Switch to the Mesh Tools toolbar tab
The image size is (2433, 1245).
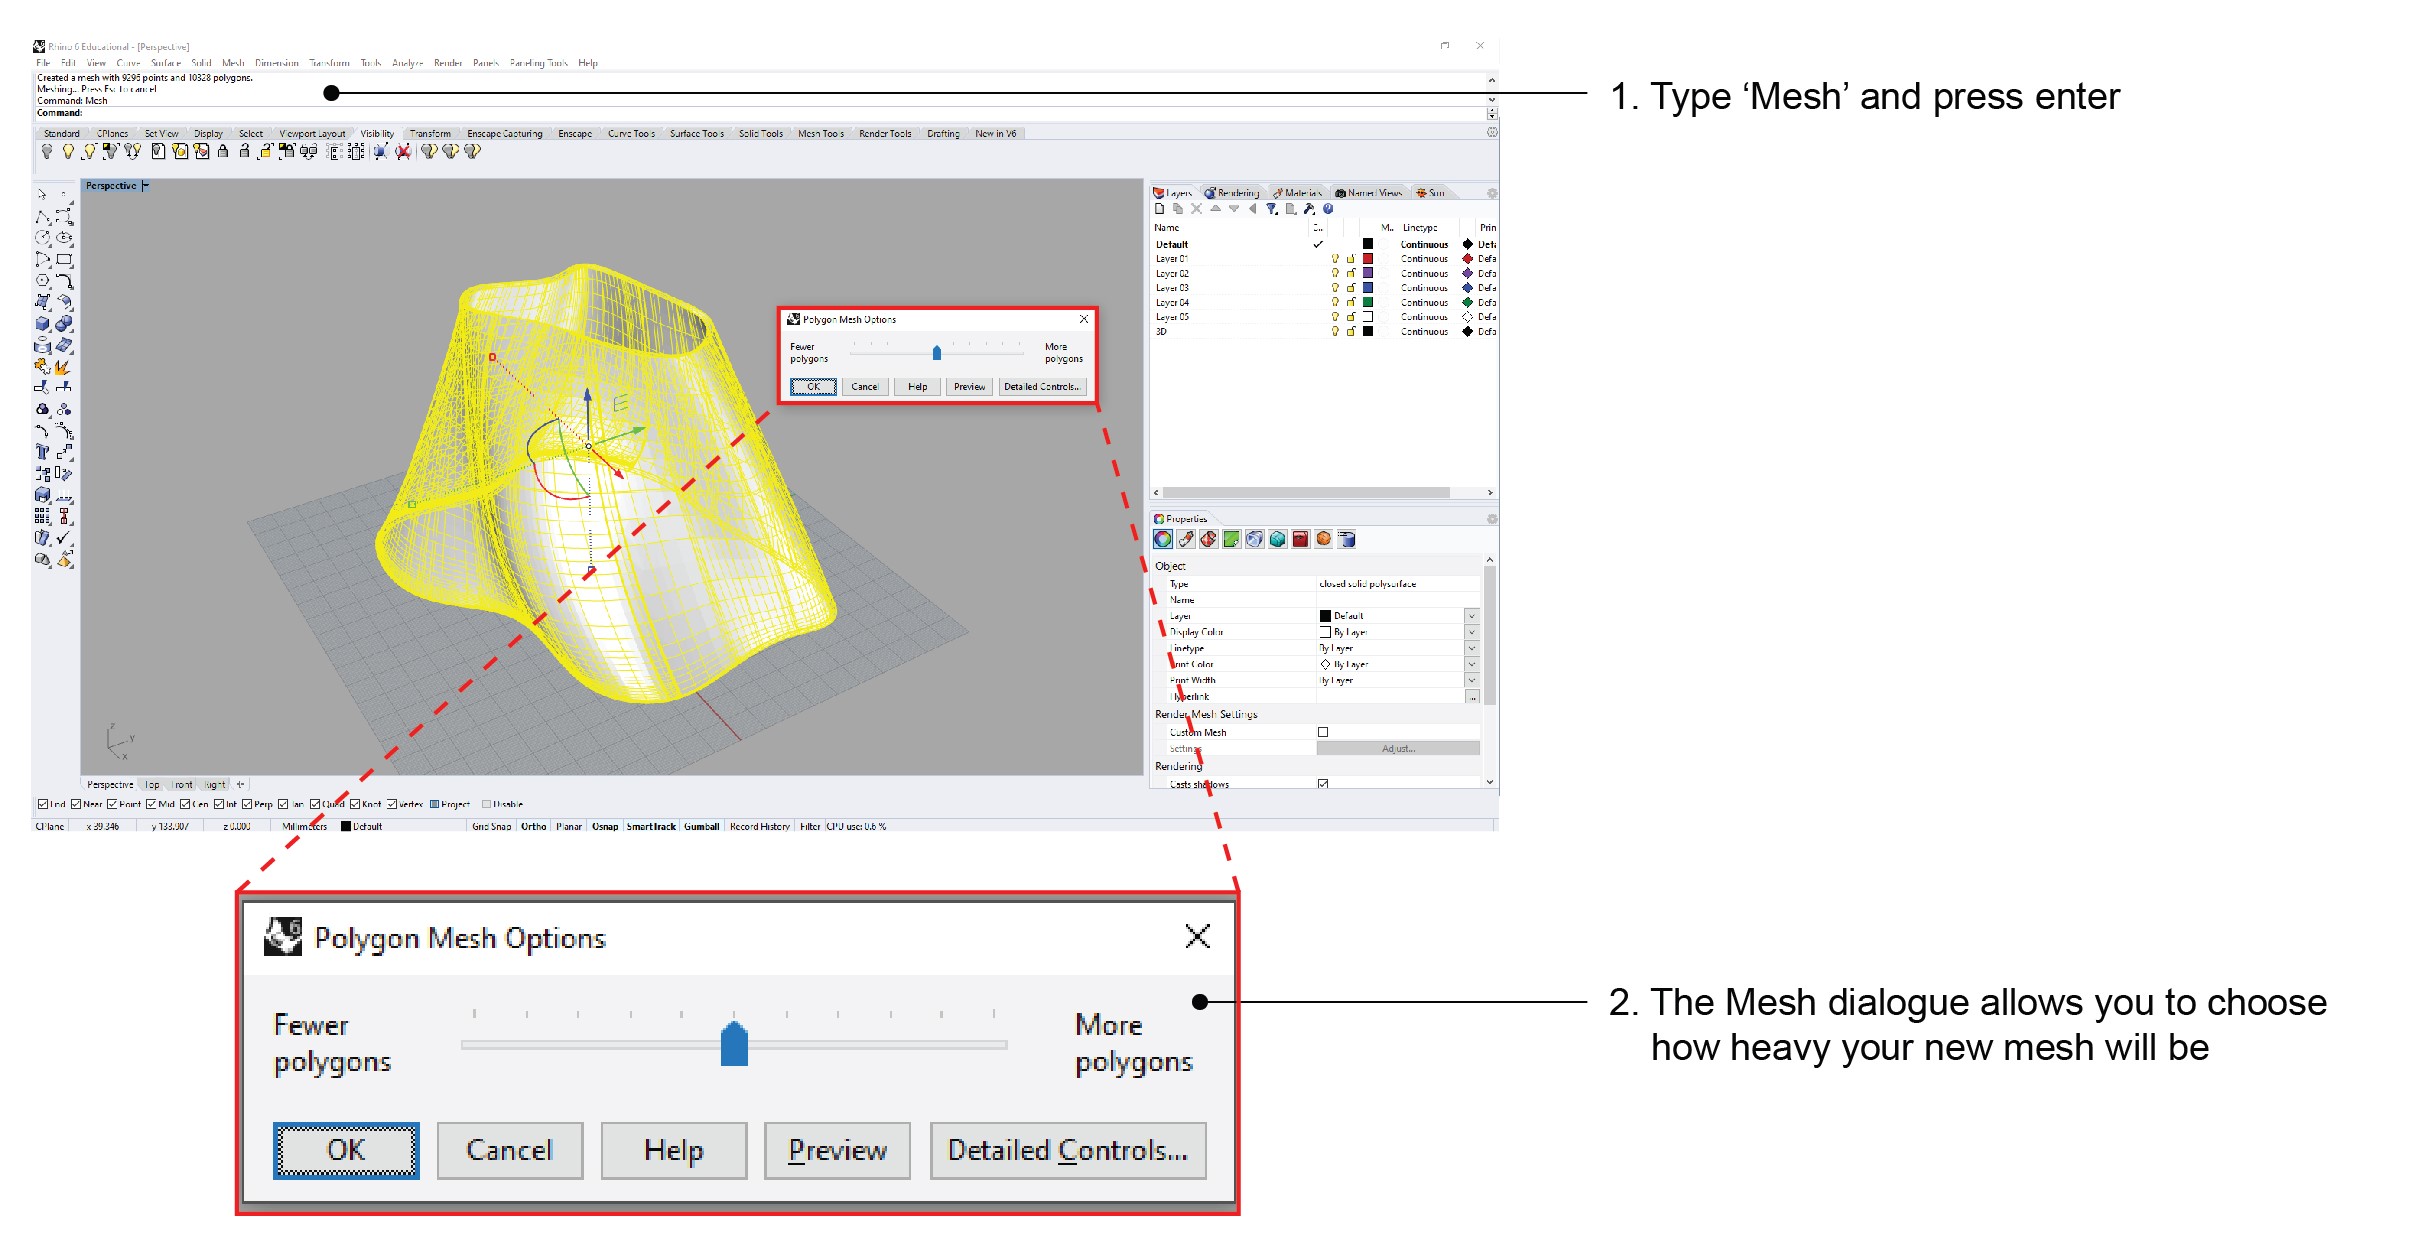(820, 134)
